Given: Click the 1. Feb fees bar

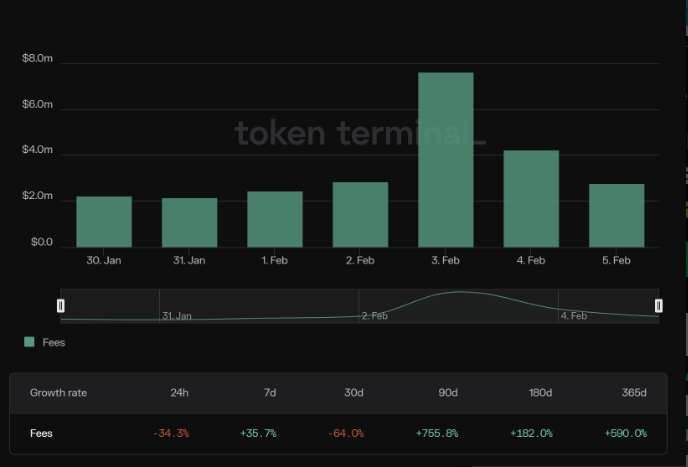Looking at the screenshot, I should 275,219.
